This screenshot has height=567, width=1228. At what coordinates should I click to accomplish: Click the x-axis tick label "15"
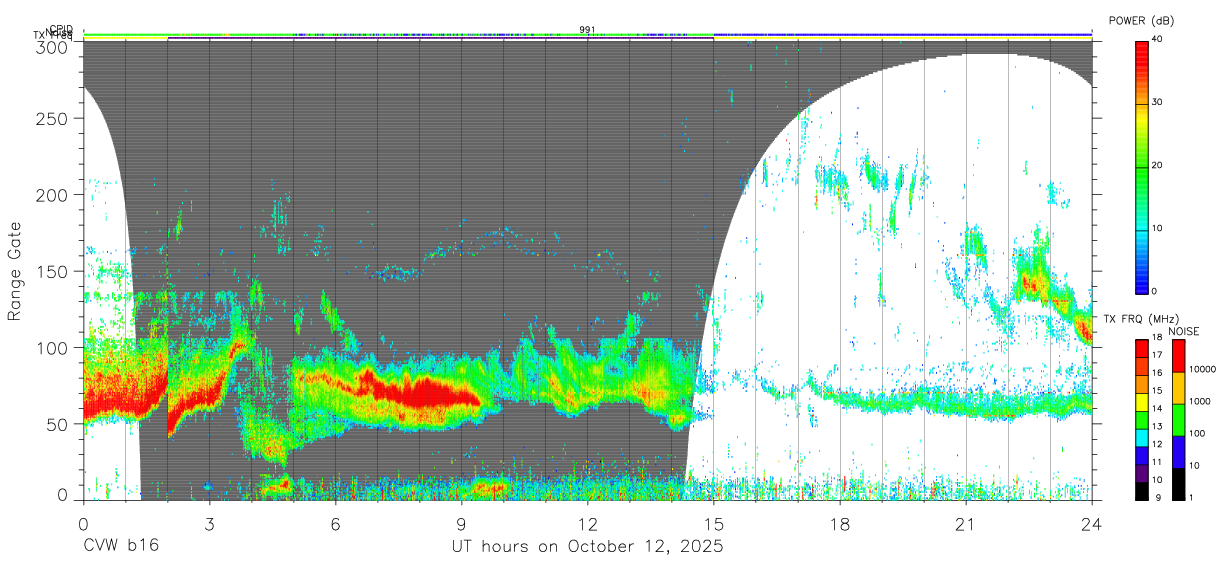coord(714,524)
